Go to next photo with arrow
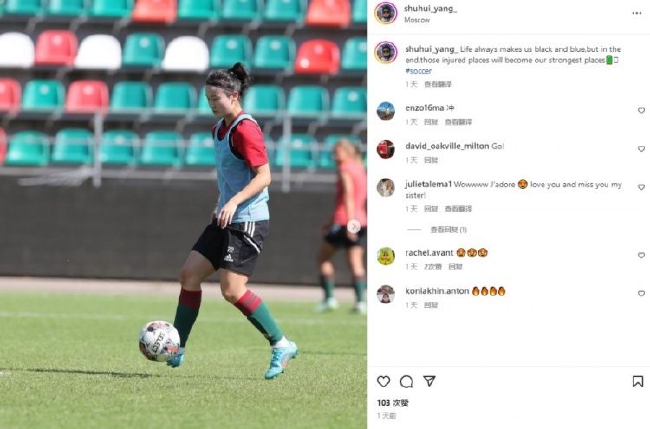This screenshot has height=429, width=650. coord(354,227)
